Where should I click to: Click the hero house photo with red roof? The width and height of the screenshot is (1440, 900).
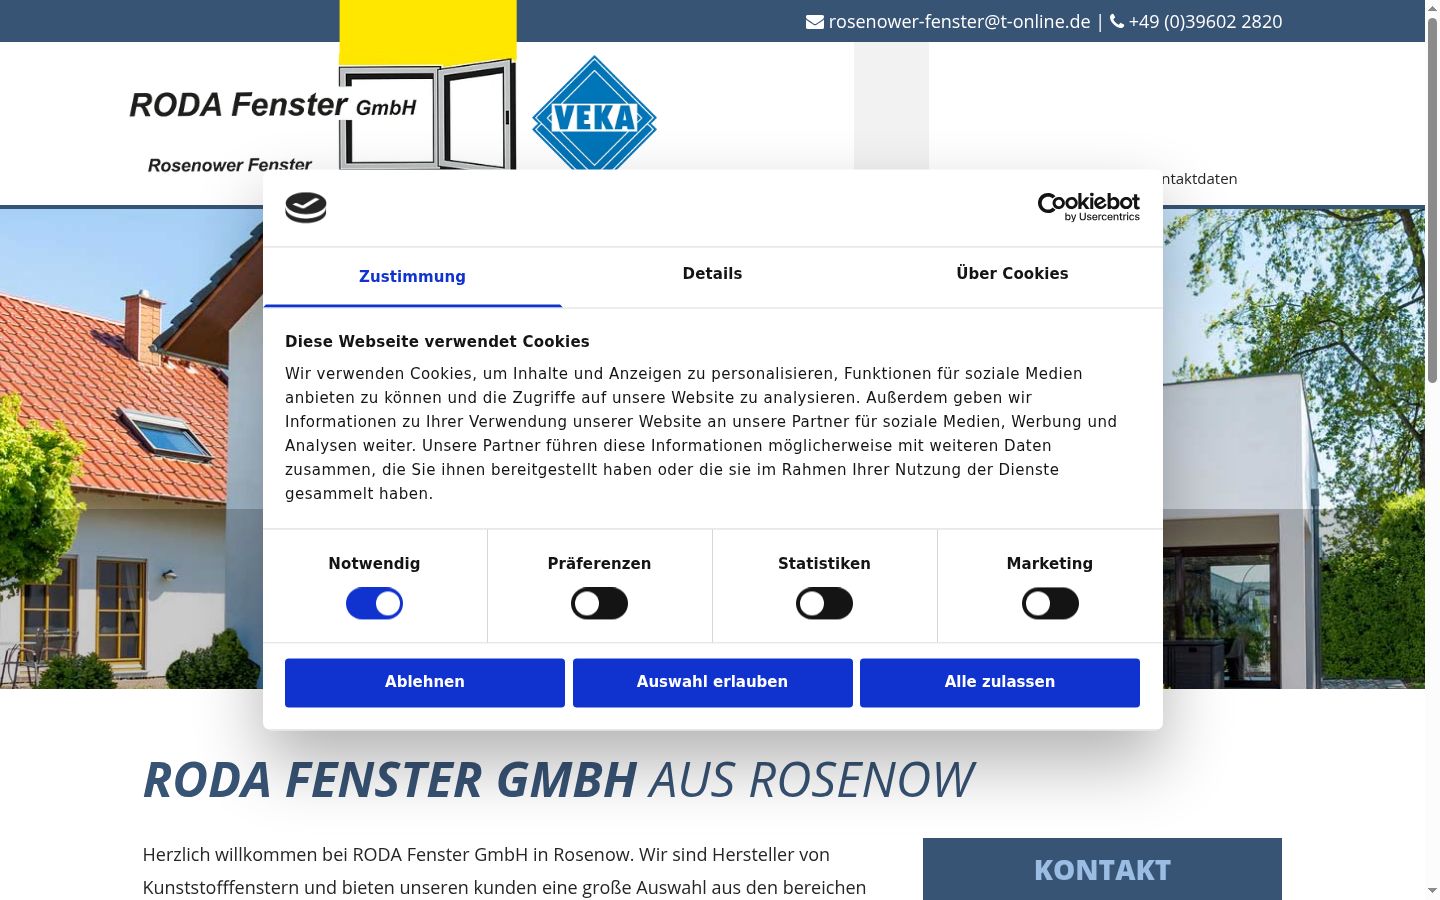(x=131, y=448)
